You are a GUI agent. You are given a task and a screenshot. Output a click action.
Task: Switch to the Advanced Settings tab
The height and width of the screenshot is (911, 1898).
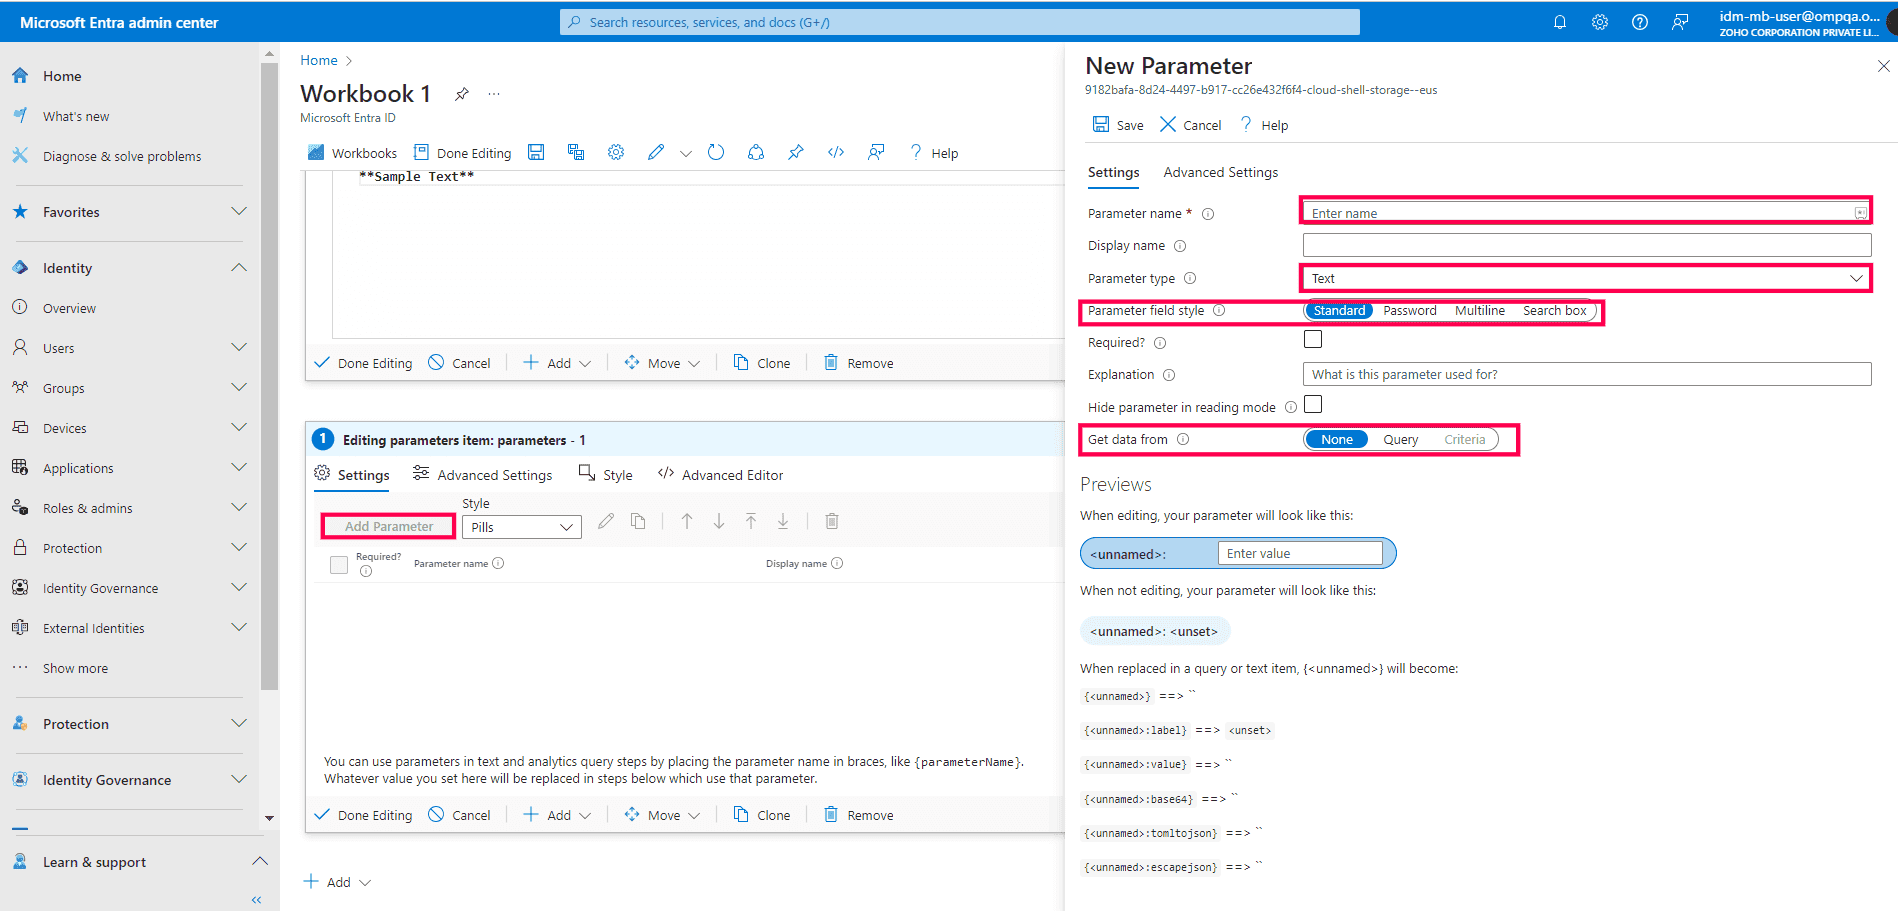coord(1220,172)
